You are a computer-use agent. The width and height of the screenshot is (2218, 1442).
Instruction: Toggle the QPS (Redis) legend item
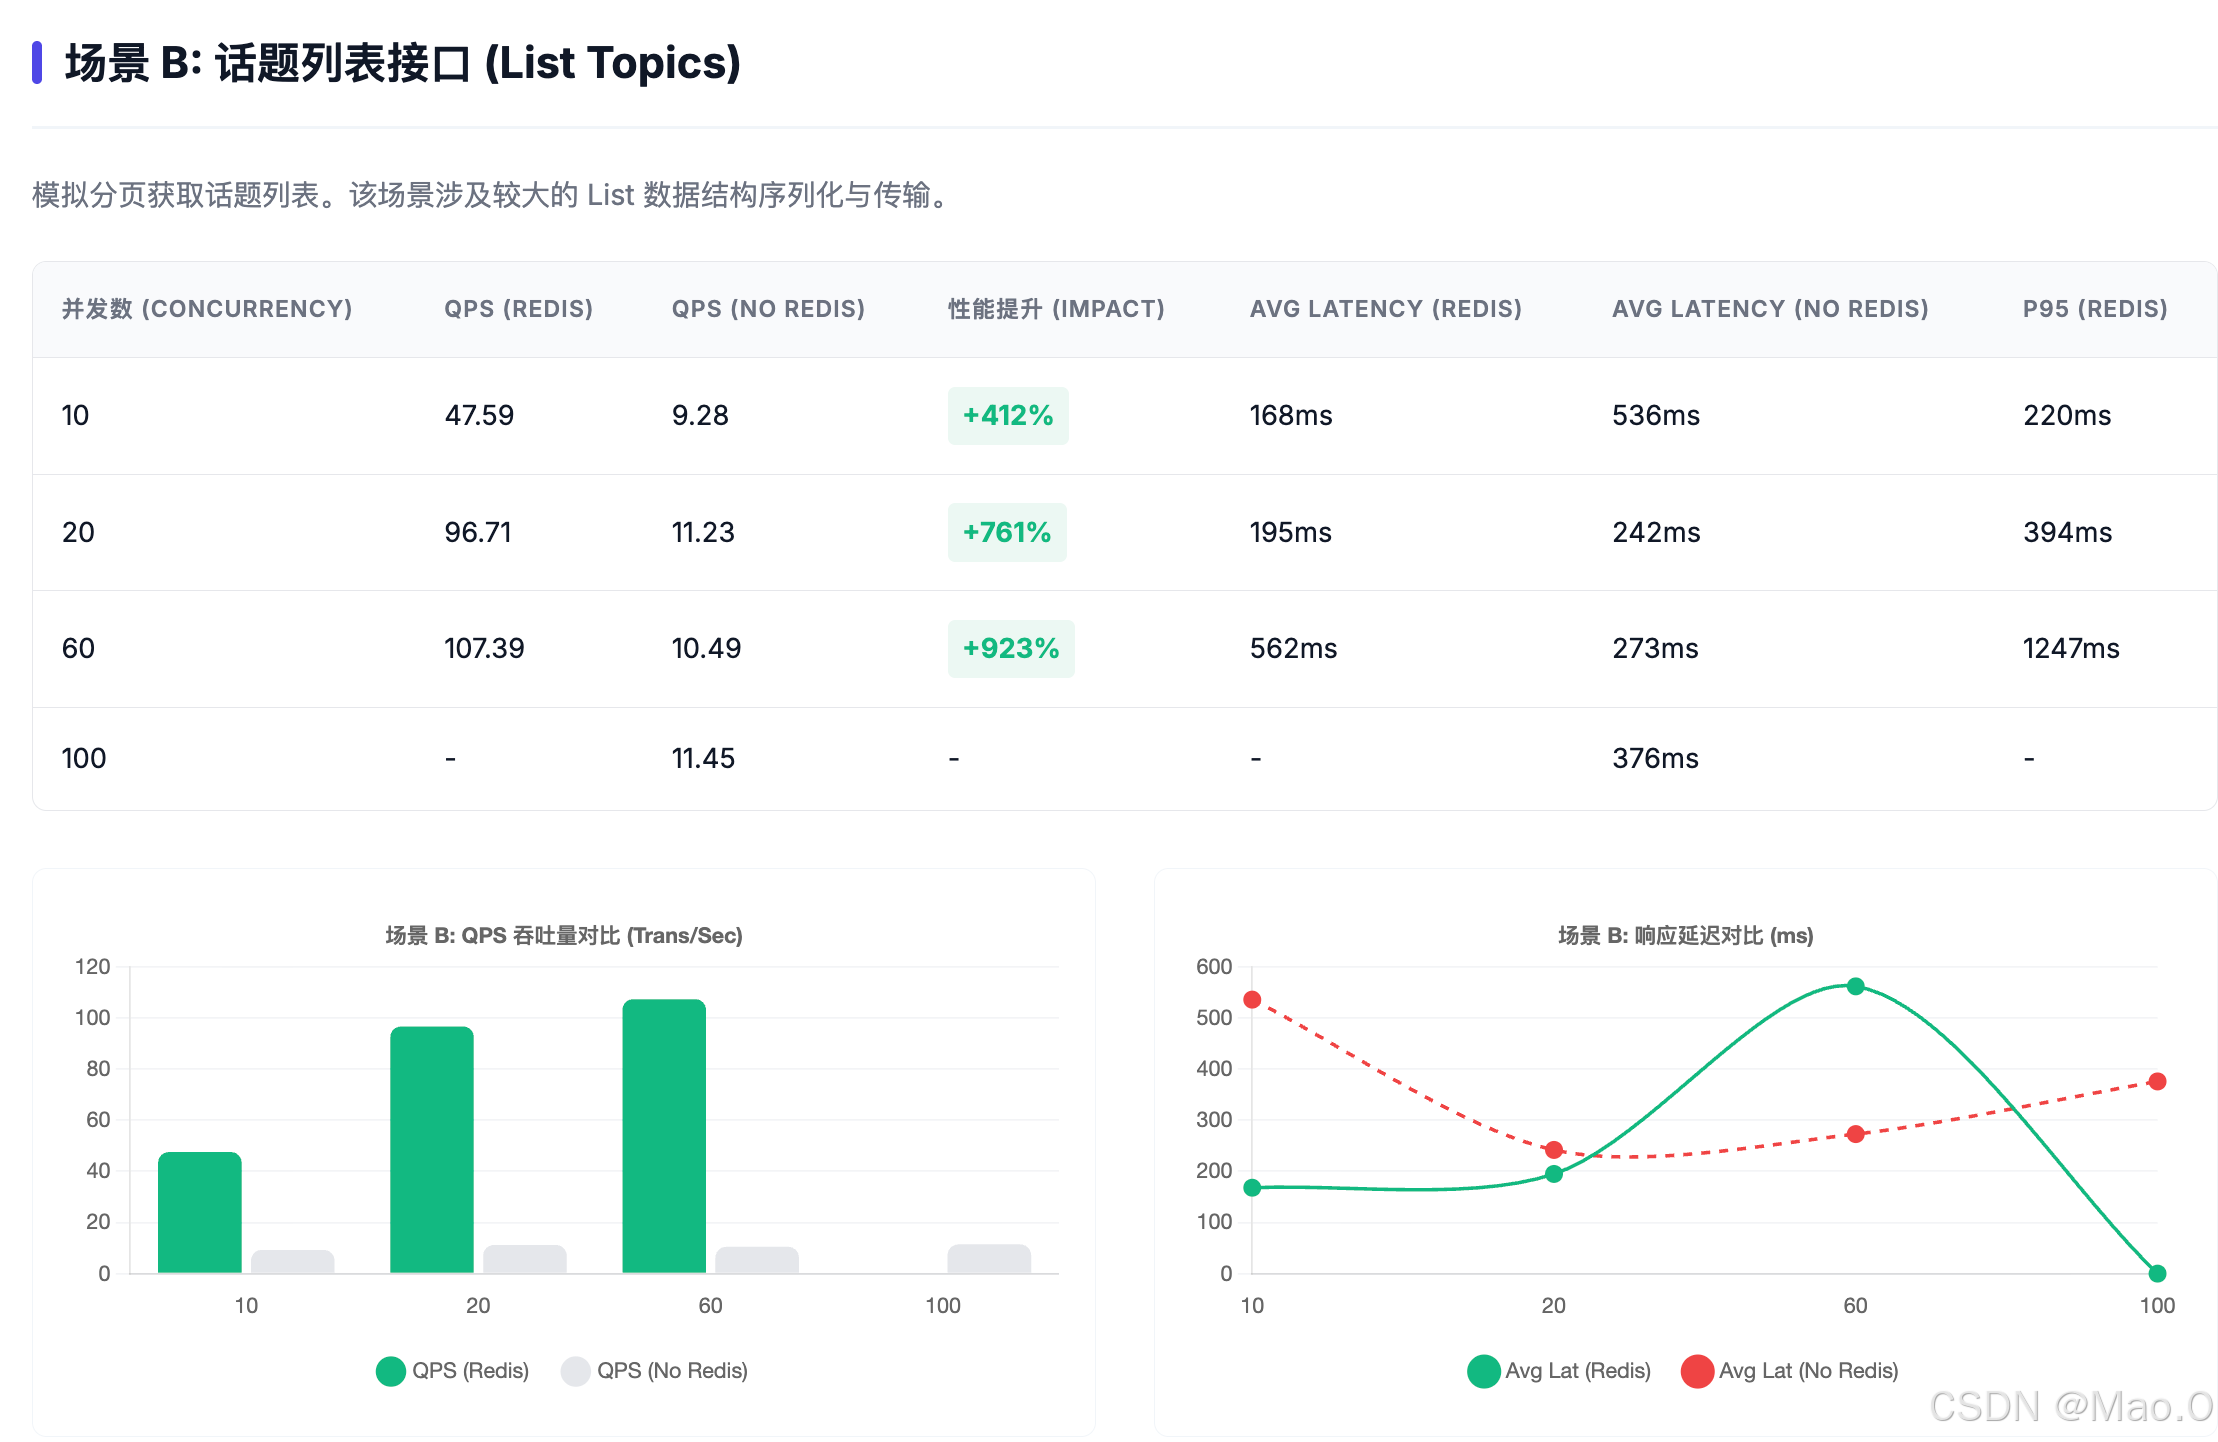[468, 1370]
